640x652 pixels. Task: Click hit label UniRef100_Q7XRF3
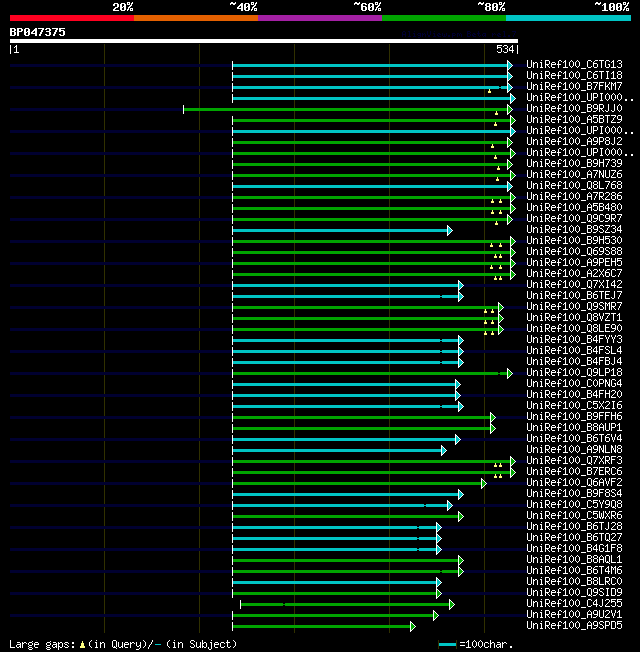point(574,460)
